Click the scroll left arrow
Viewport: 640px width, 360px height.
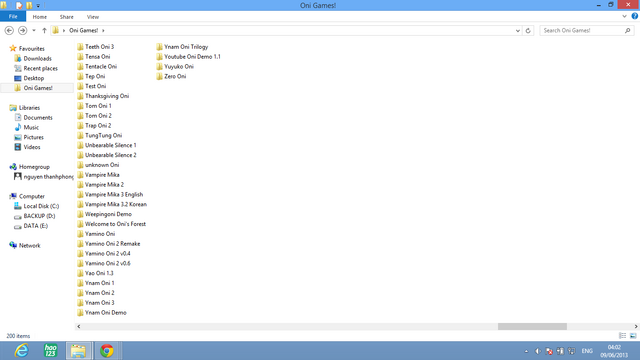79,327
